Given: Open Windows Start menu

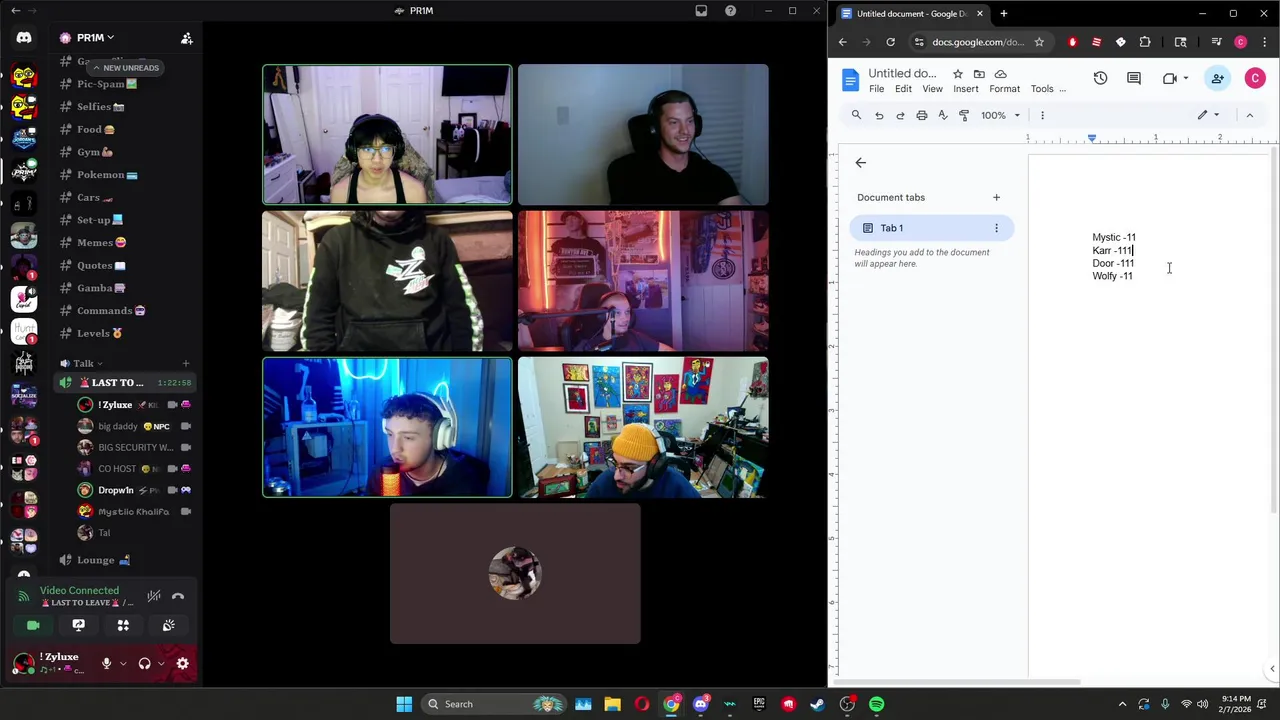Looking at the screenshot, I should pyautogui.click(x=404, y=704).
